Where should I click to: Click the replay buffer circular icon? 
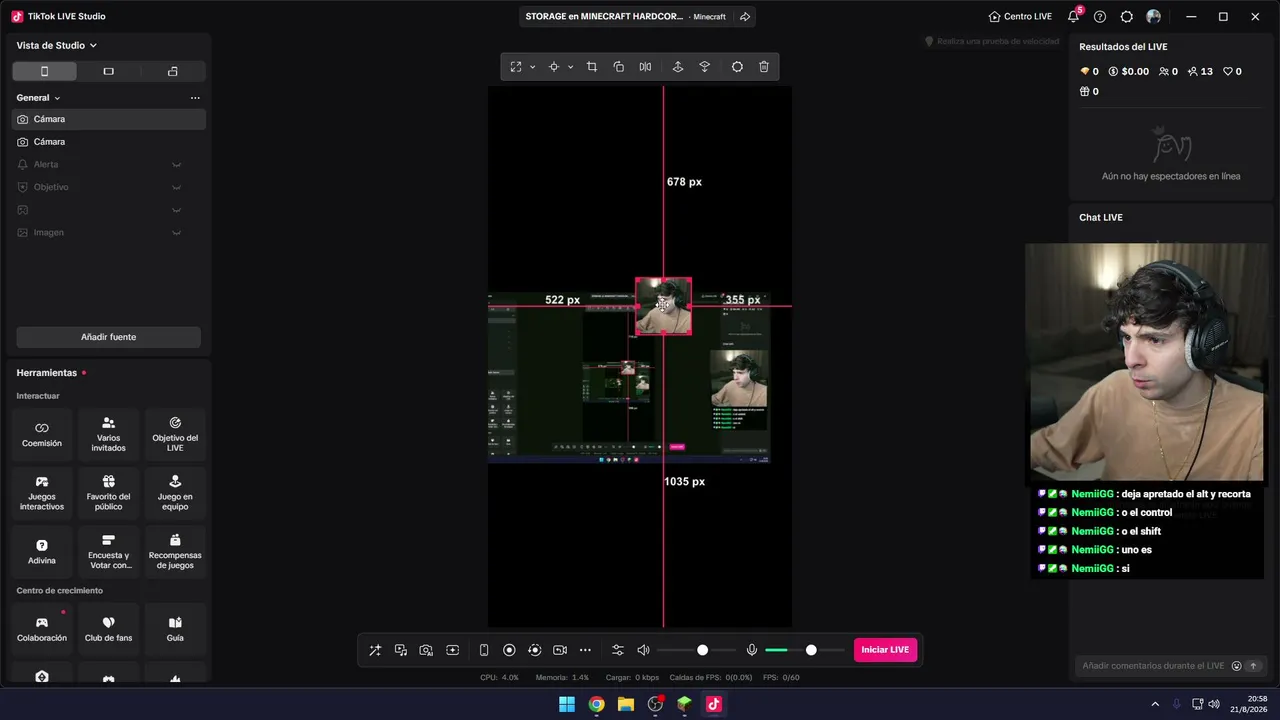[534, 650]
